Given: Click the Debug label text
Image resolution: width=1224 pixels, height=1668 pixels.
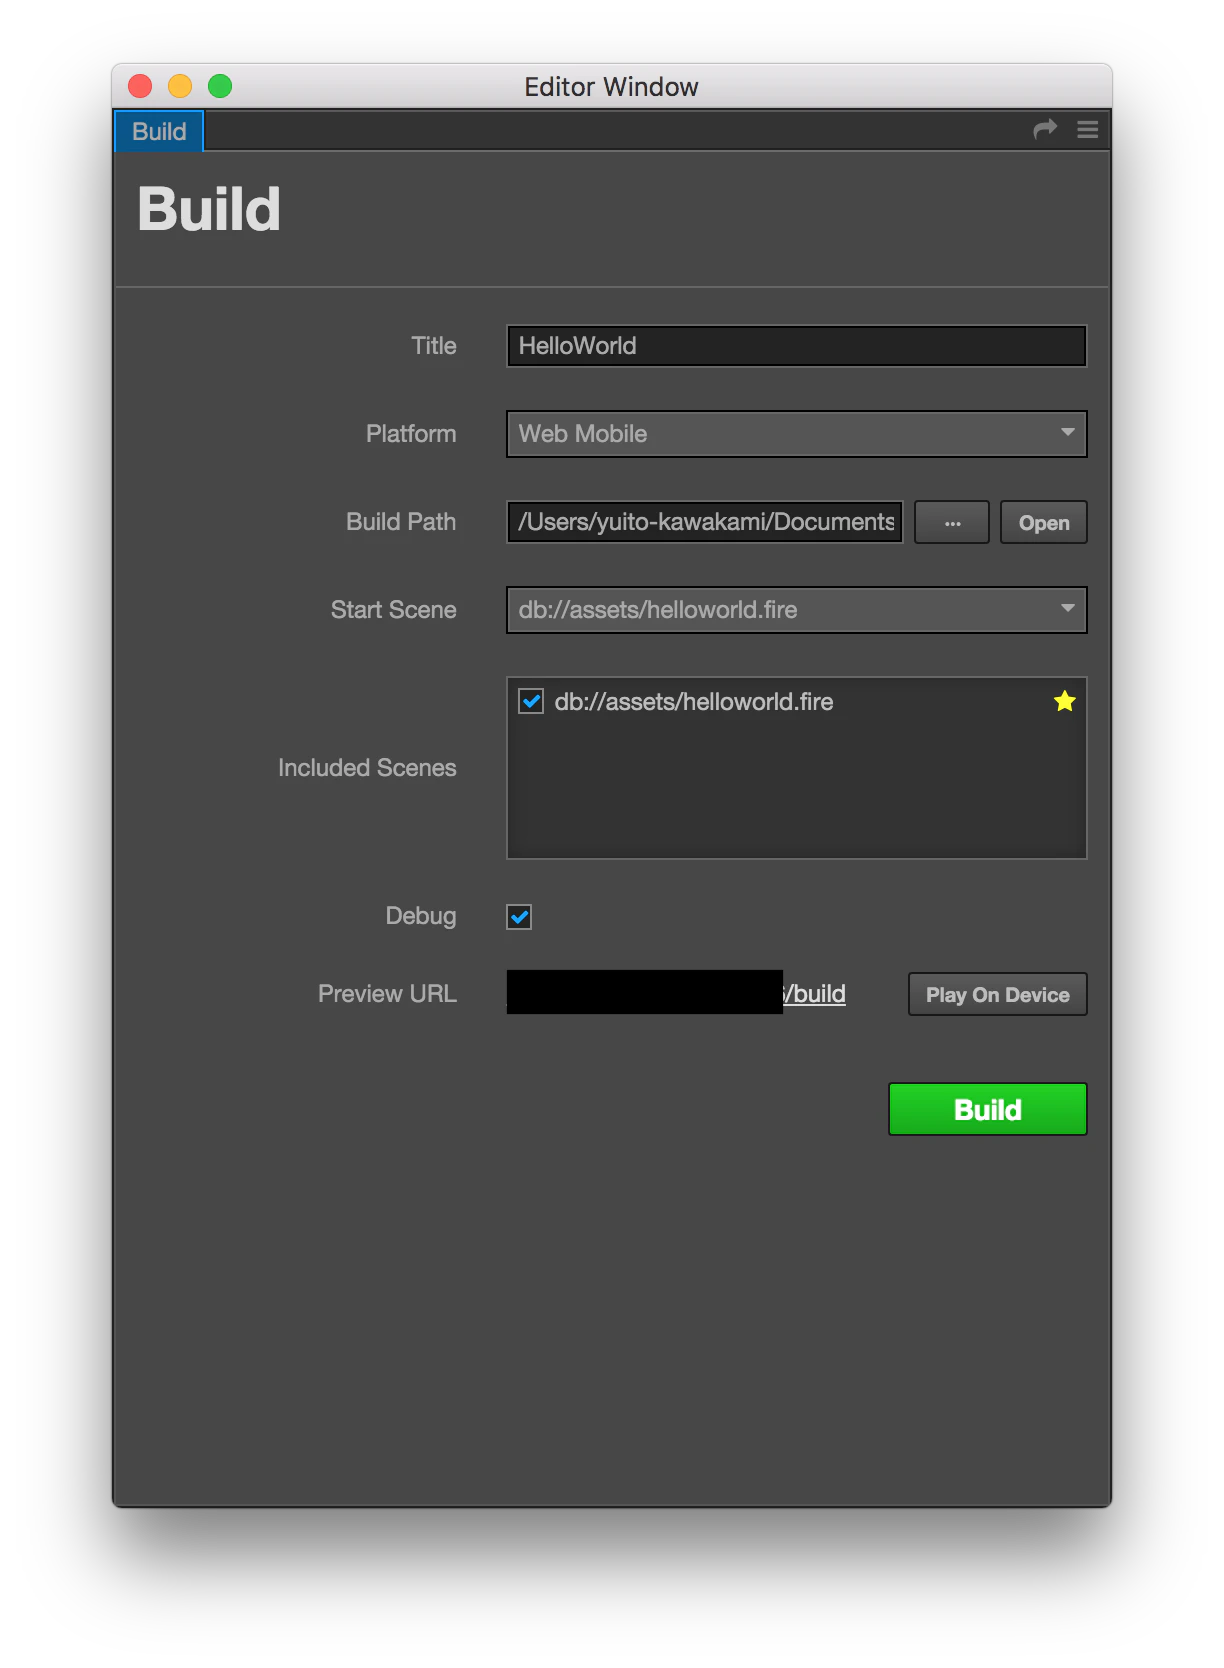Looking at the screenshot, I should [x=421, y=916].
